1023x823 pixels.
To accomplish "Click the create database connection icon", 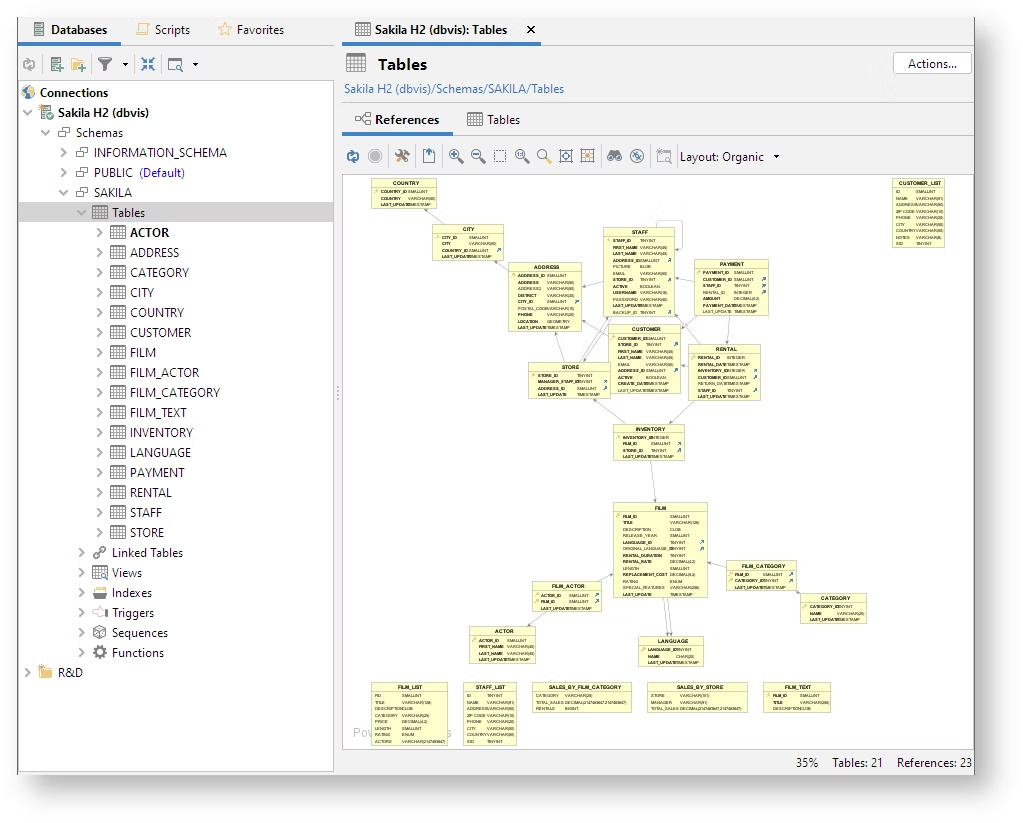I will click(x=57, y=65).
